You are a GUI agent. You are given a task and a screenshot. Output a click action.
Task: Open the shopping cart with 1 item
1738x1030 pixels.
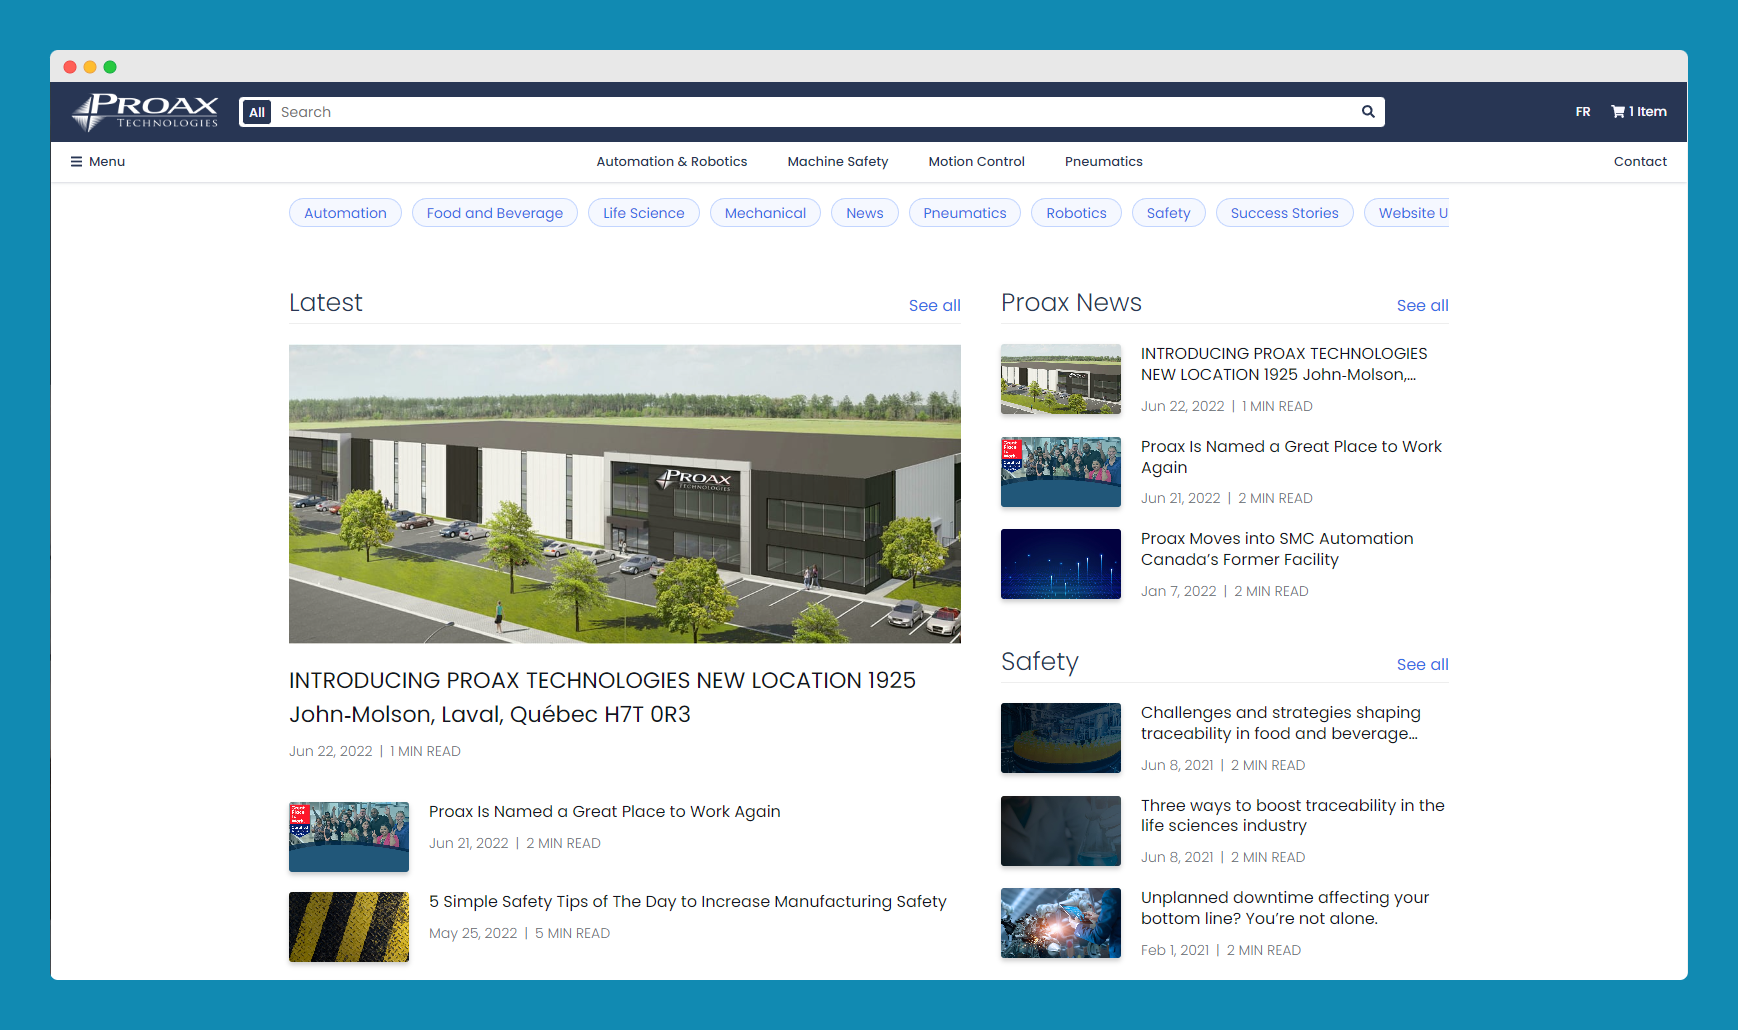click(x=1639, y=112)
